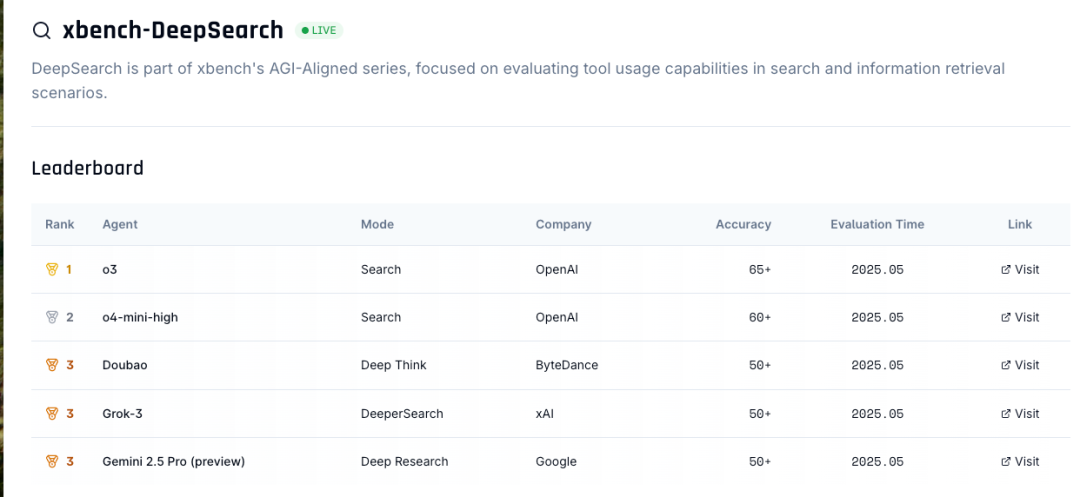The image size is (1080, 497).
Task: Click the bronze medal icon in Grok-3 row
Action: click(52, 414)
